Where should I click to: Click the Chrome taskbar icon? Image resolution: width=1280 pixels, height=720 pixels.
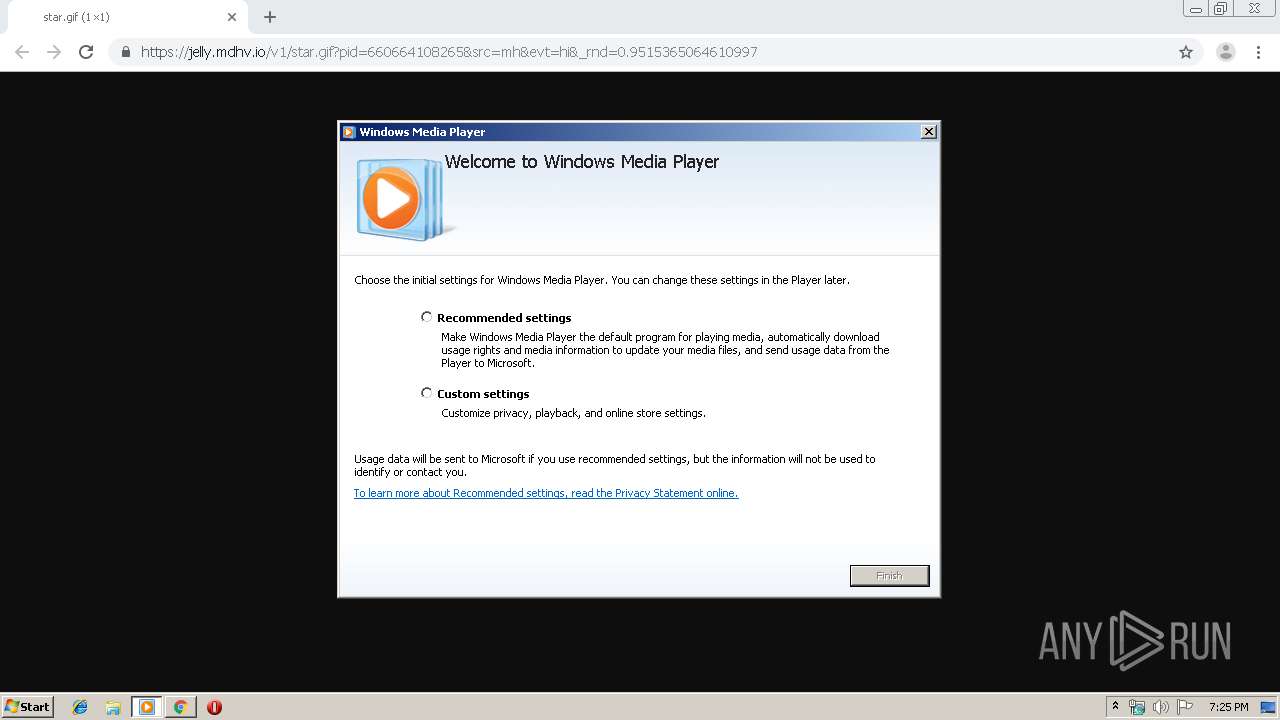coord(180,707)
